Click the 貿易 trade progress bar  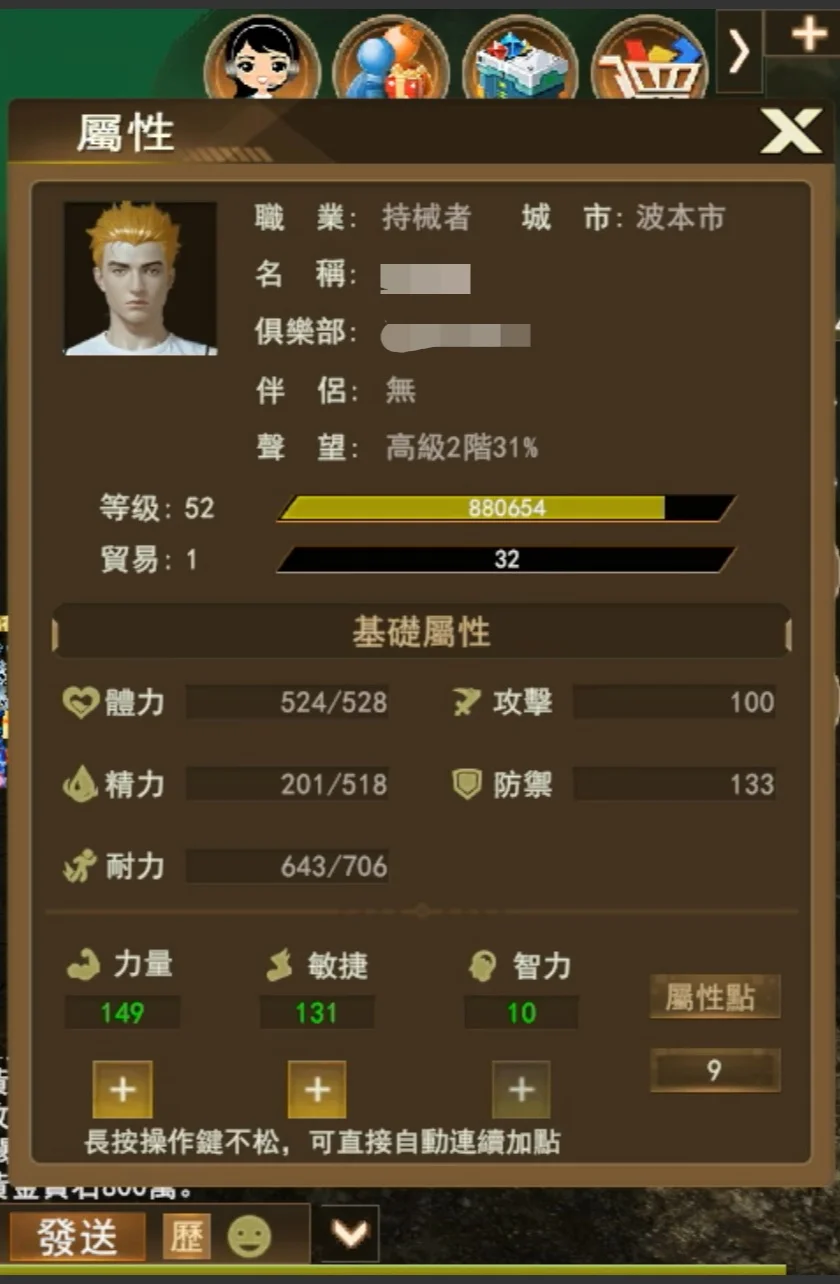(x=506, y=559)
